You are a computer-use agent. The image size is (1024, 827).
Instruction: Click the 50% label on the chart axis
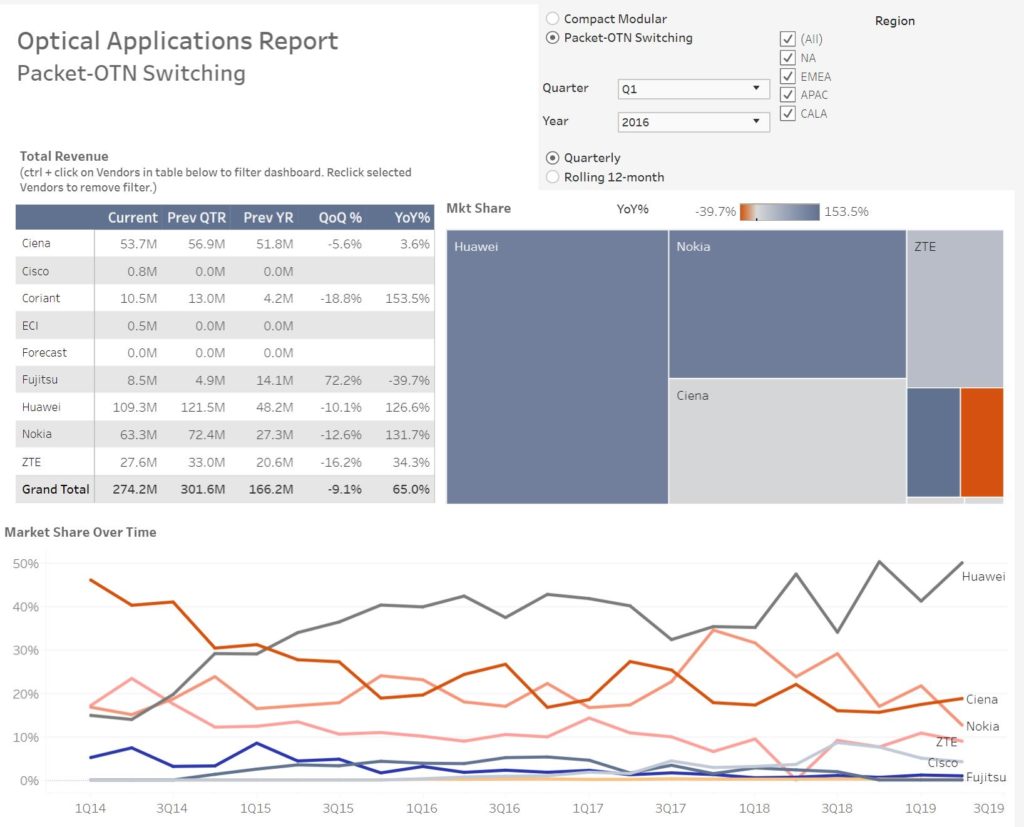25,564
